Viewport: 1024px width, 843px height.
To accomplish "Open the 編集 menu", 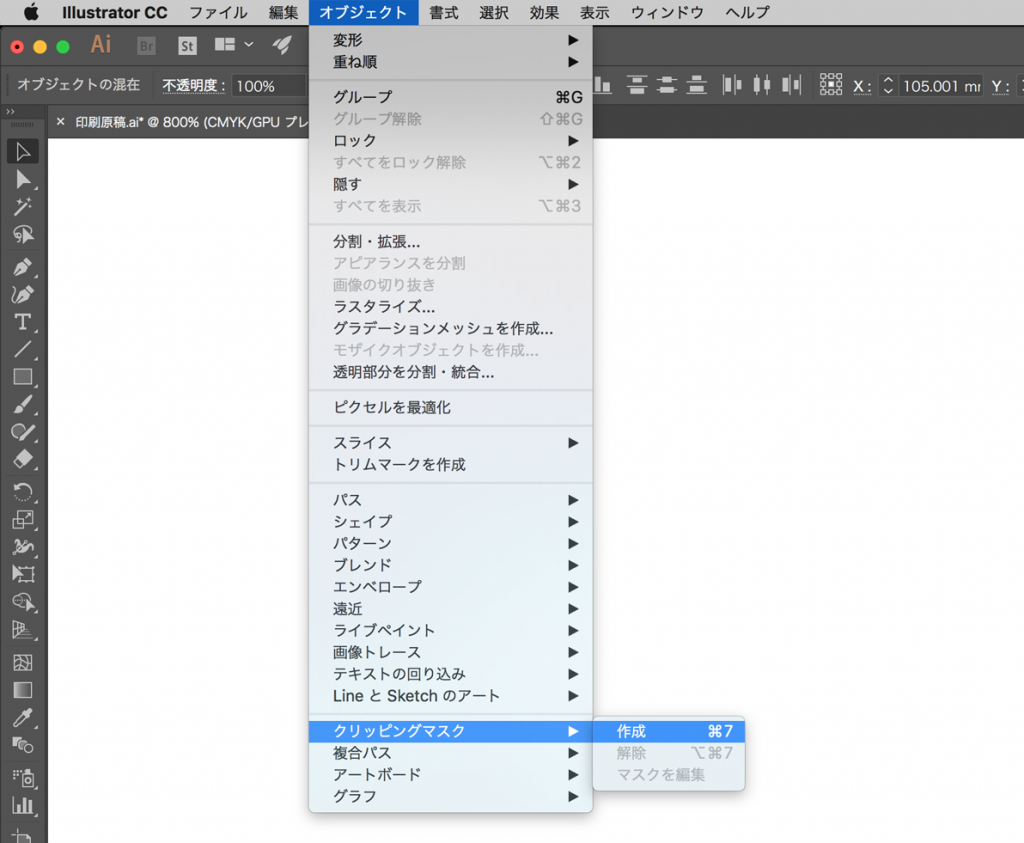I will [283, 12].
